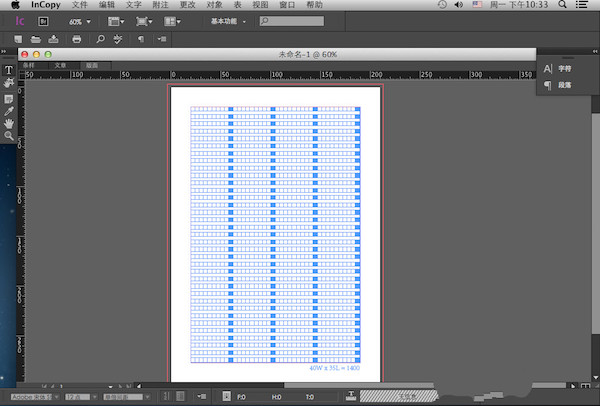Image resolution: width=600 pixels, height=406 pixels.
Task: Select the Type tool
Action: pyautogui.click(x=9, y=70)
